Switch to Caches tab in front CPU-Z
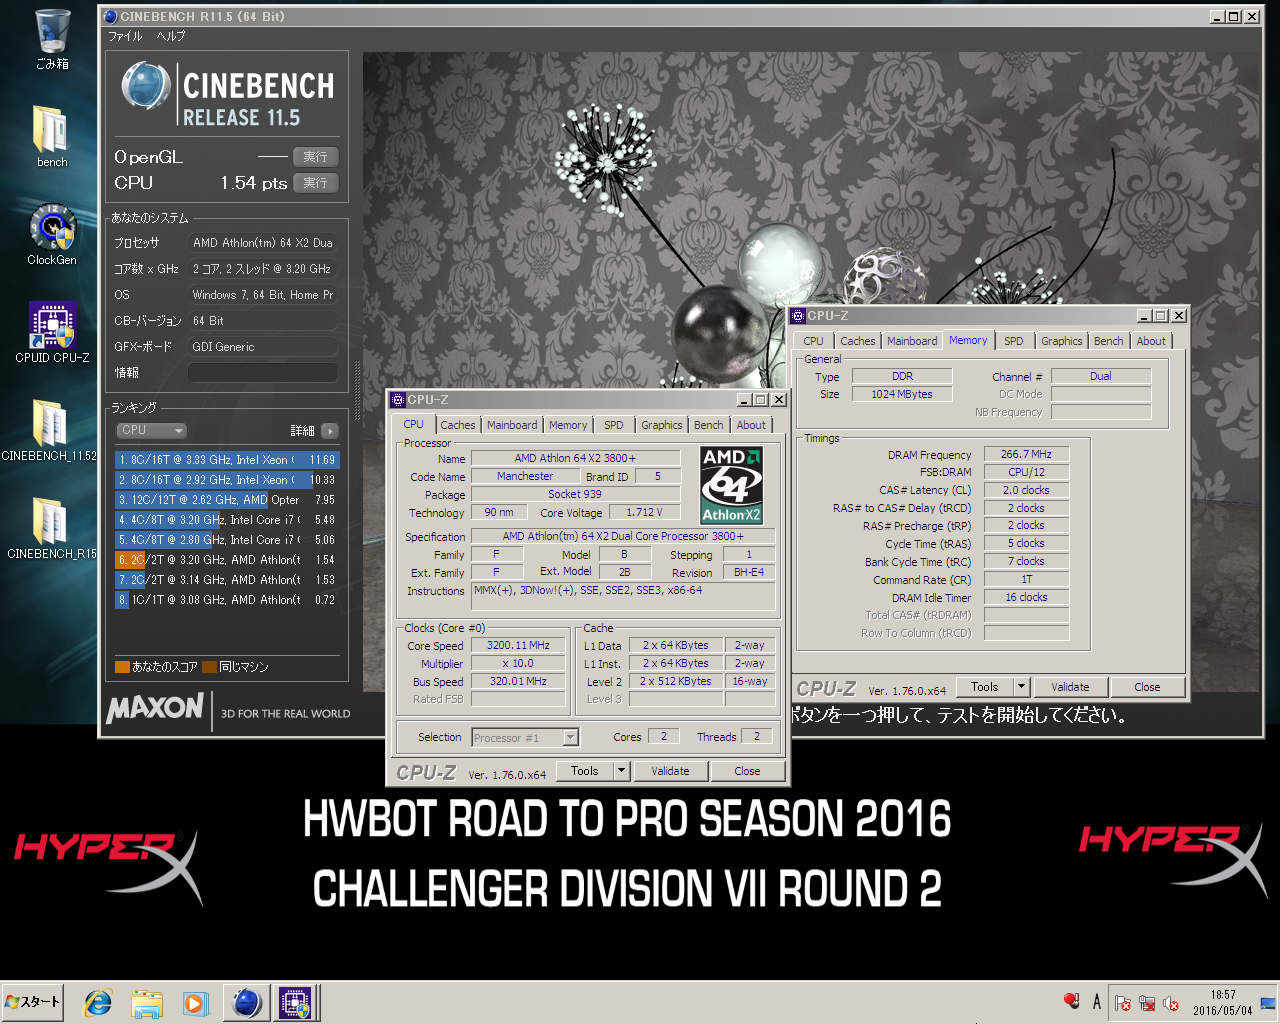The height and width of the screenshot is (1024, 1280). pyautogui.click(x=458, y=425)
